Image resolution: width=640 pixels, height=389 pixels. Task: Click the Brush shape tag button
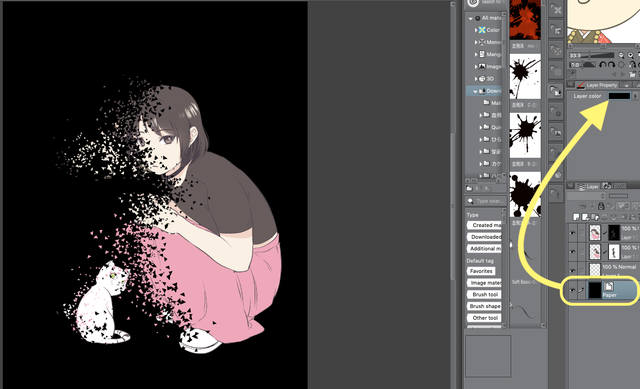point(484,306)
